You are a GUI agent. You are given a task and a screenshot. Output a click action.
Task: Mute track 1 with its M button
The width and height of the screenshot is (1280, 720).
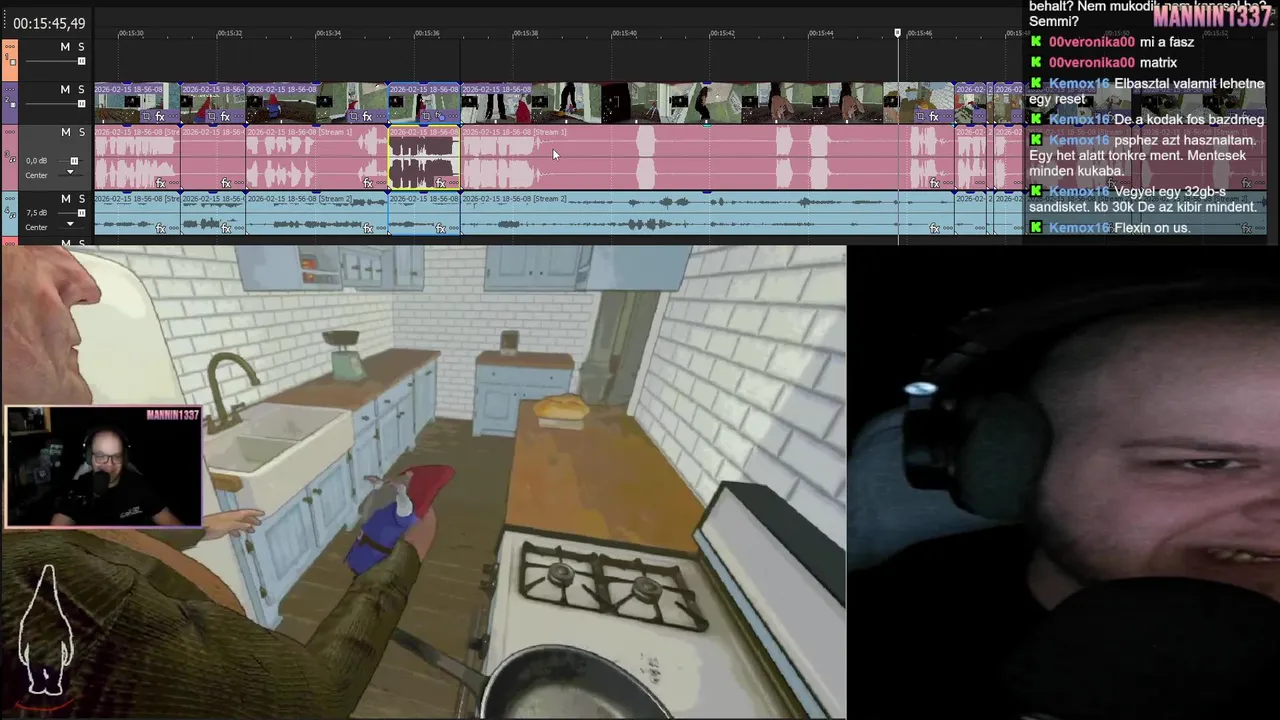pyautogui.click(x=65, y=47)
